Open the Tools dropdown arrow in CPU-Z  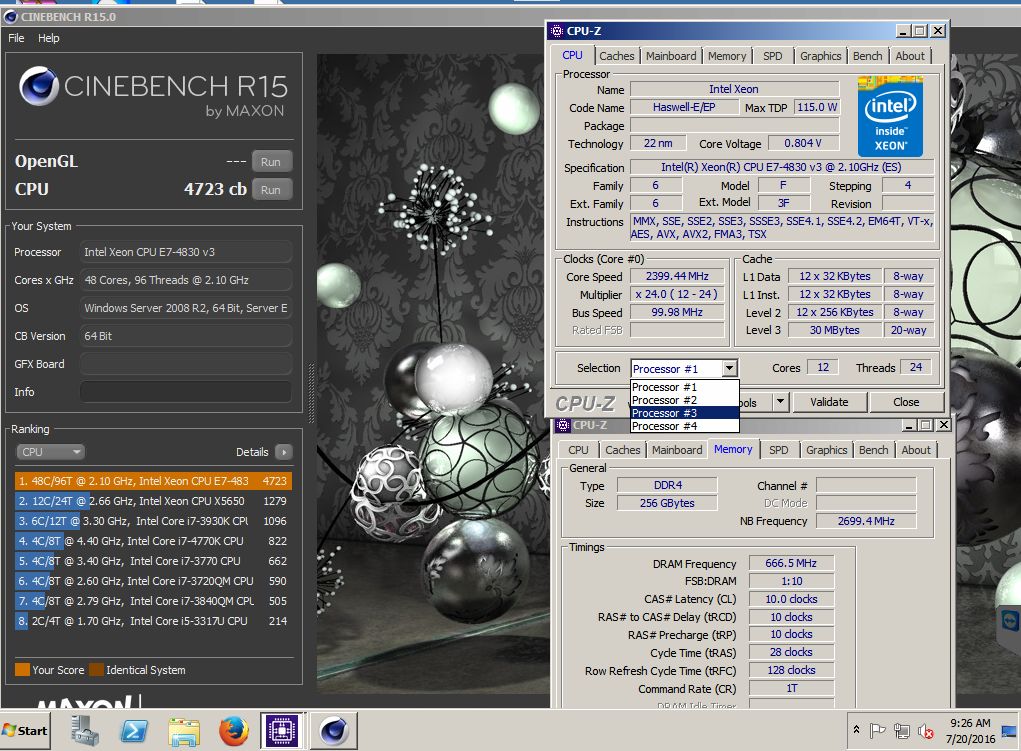[780, 402]
